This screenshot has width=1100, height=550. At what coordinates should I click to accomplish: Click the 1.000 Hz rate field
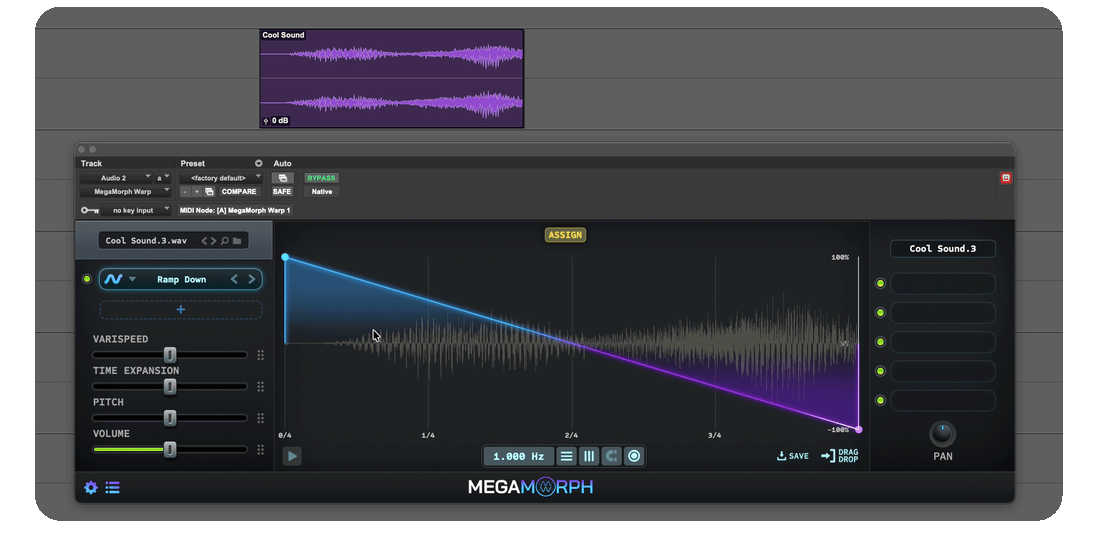[x=518, y=456]
